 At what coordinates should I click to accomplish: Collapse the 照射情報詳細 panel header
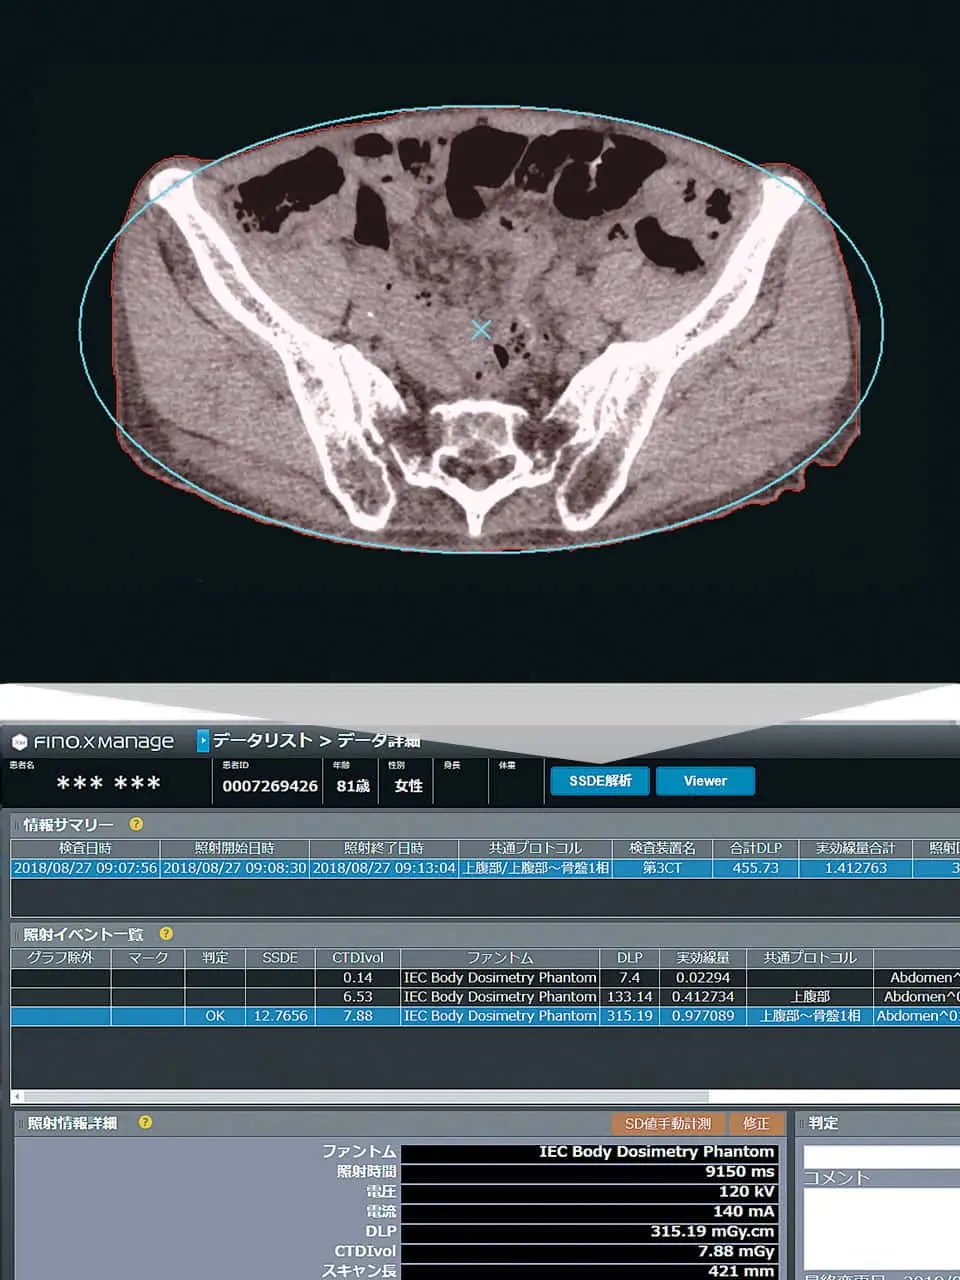pyautogui.click(x=20, y=1123)
